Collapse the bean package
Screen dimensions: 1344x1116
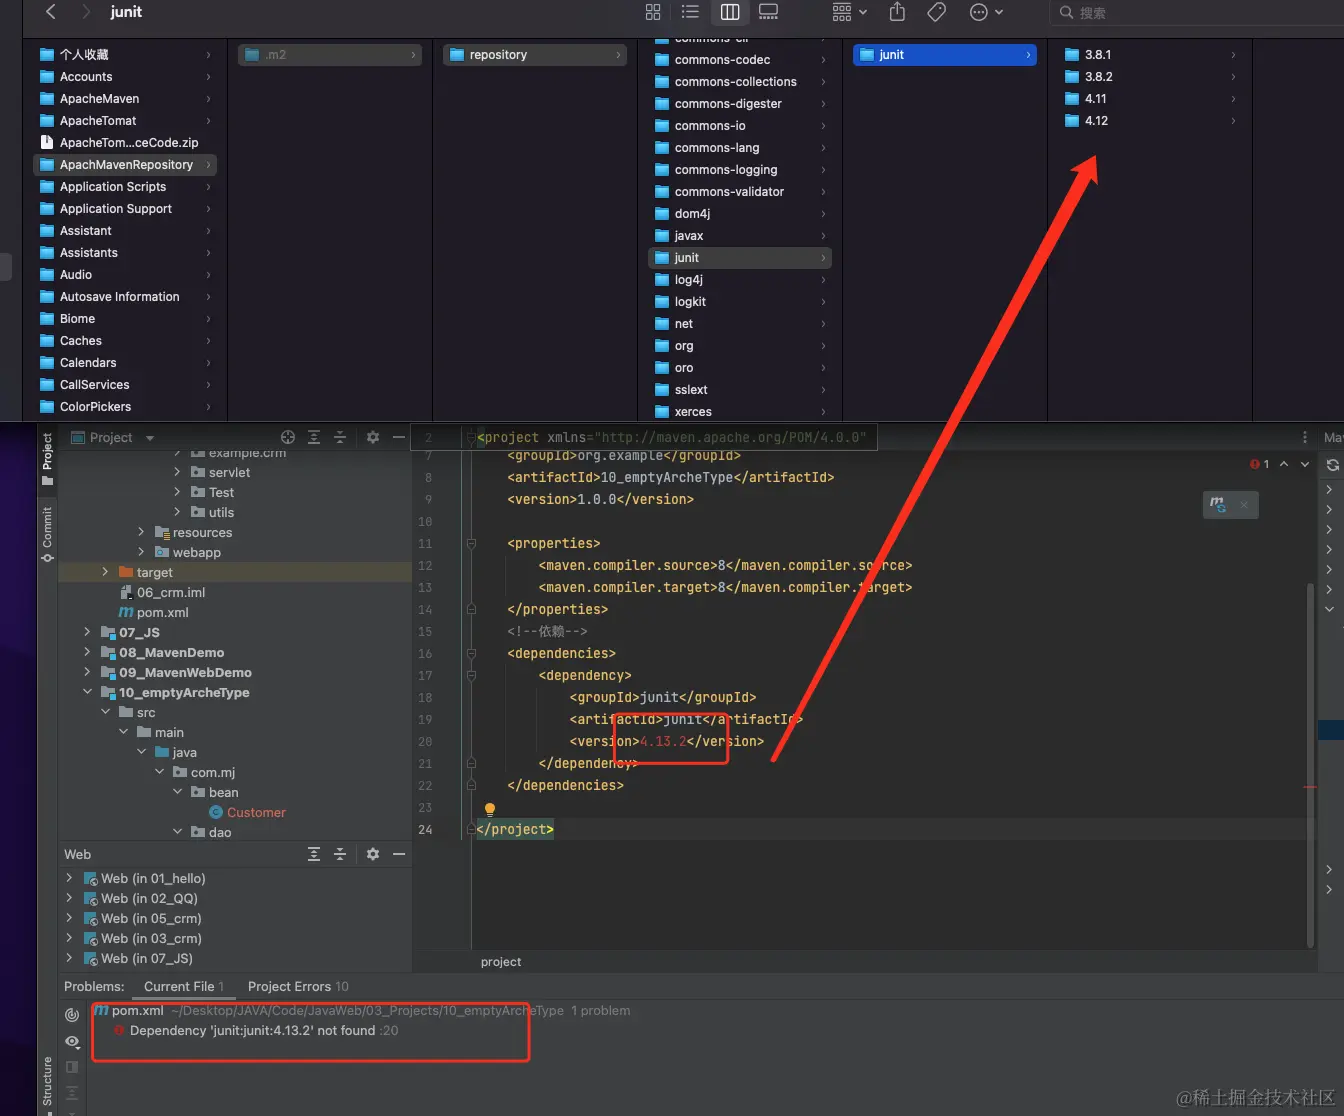point(178,792)
